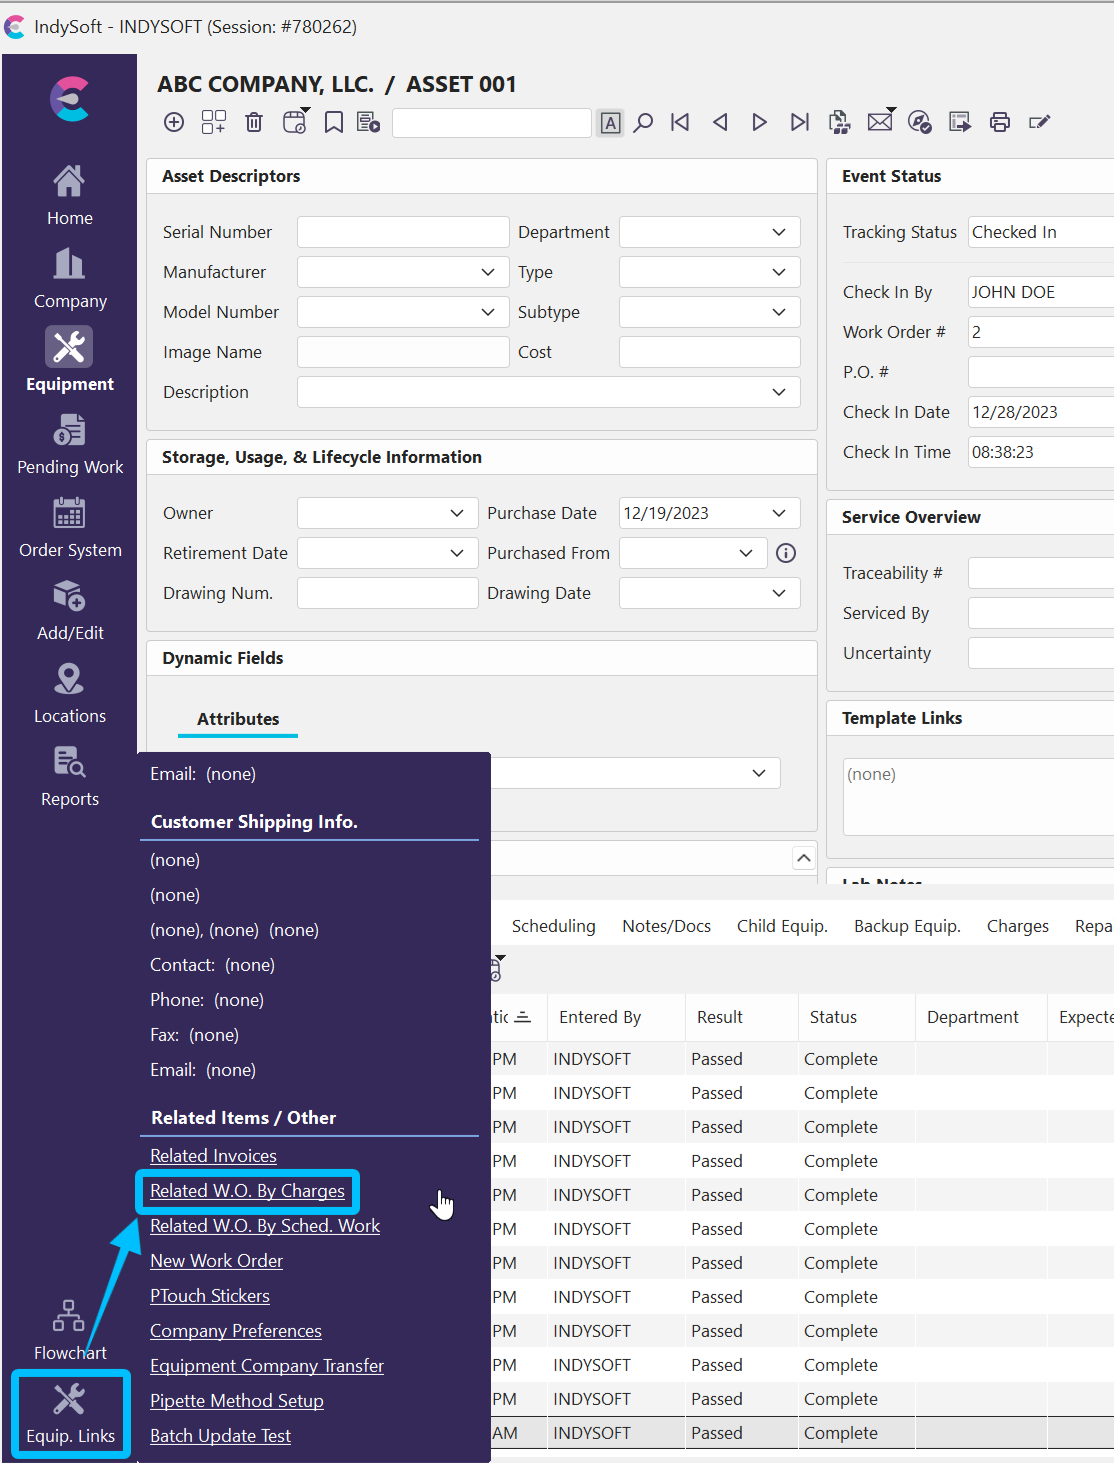Collapse the panel using the up chevron
The width and height of the screenshot is (1114, 1463).
coord(803,858)
